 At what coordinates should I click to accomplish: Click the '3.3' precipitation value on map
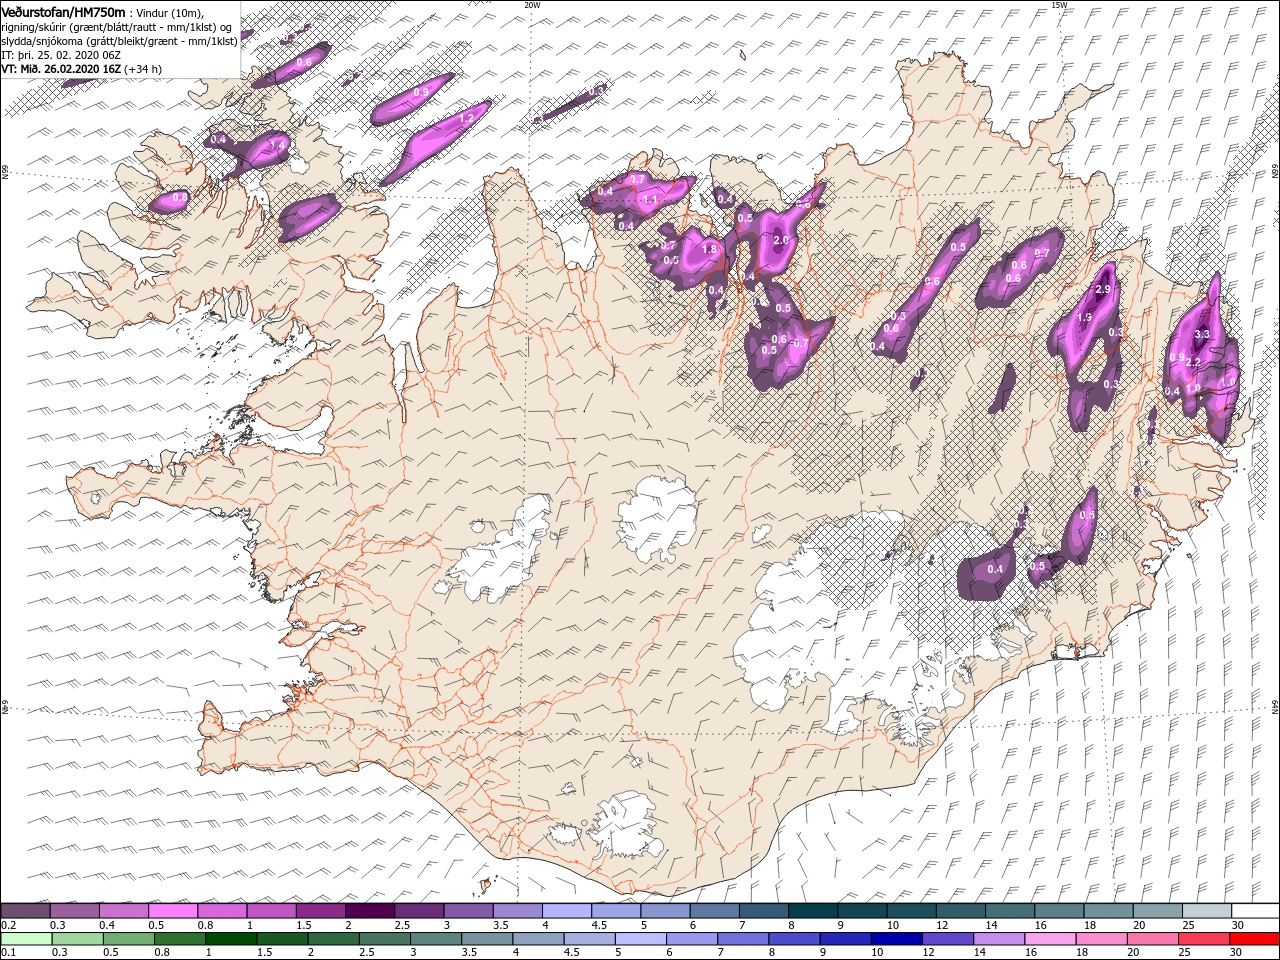[1203, 334]
